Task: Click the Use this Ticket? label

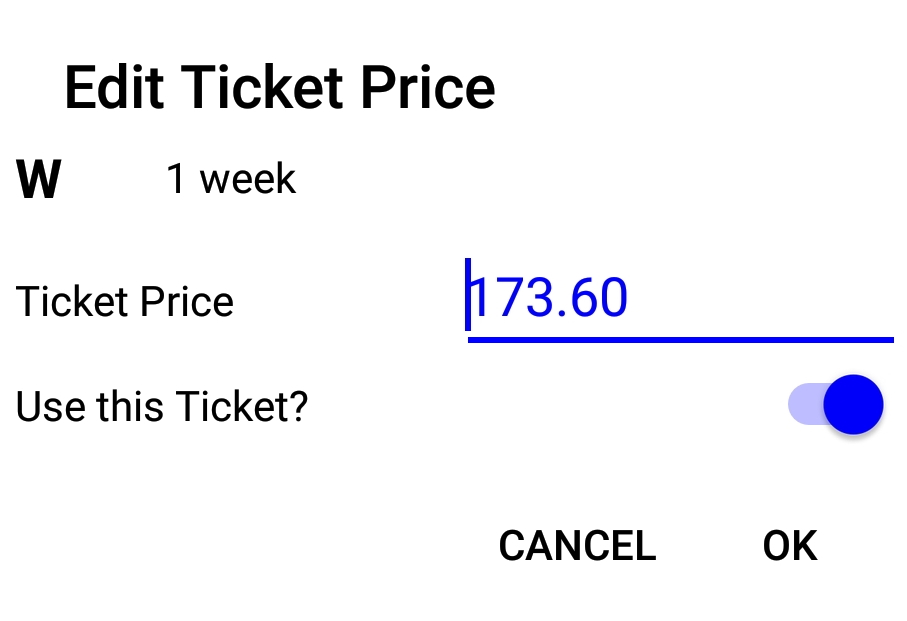Action: [161, 406]
